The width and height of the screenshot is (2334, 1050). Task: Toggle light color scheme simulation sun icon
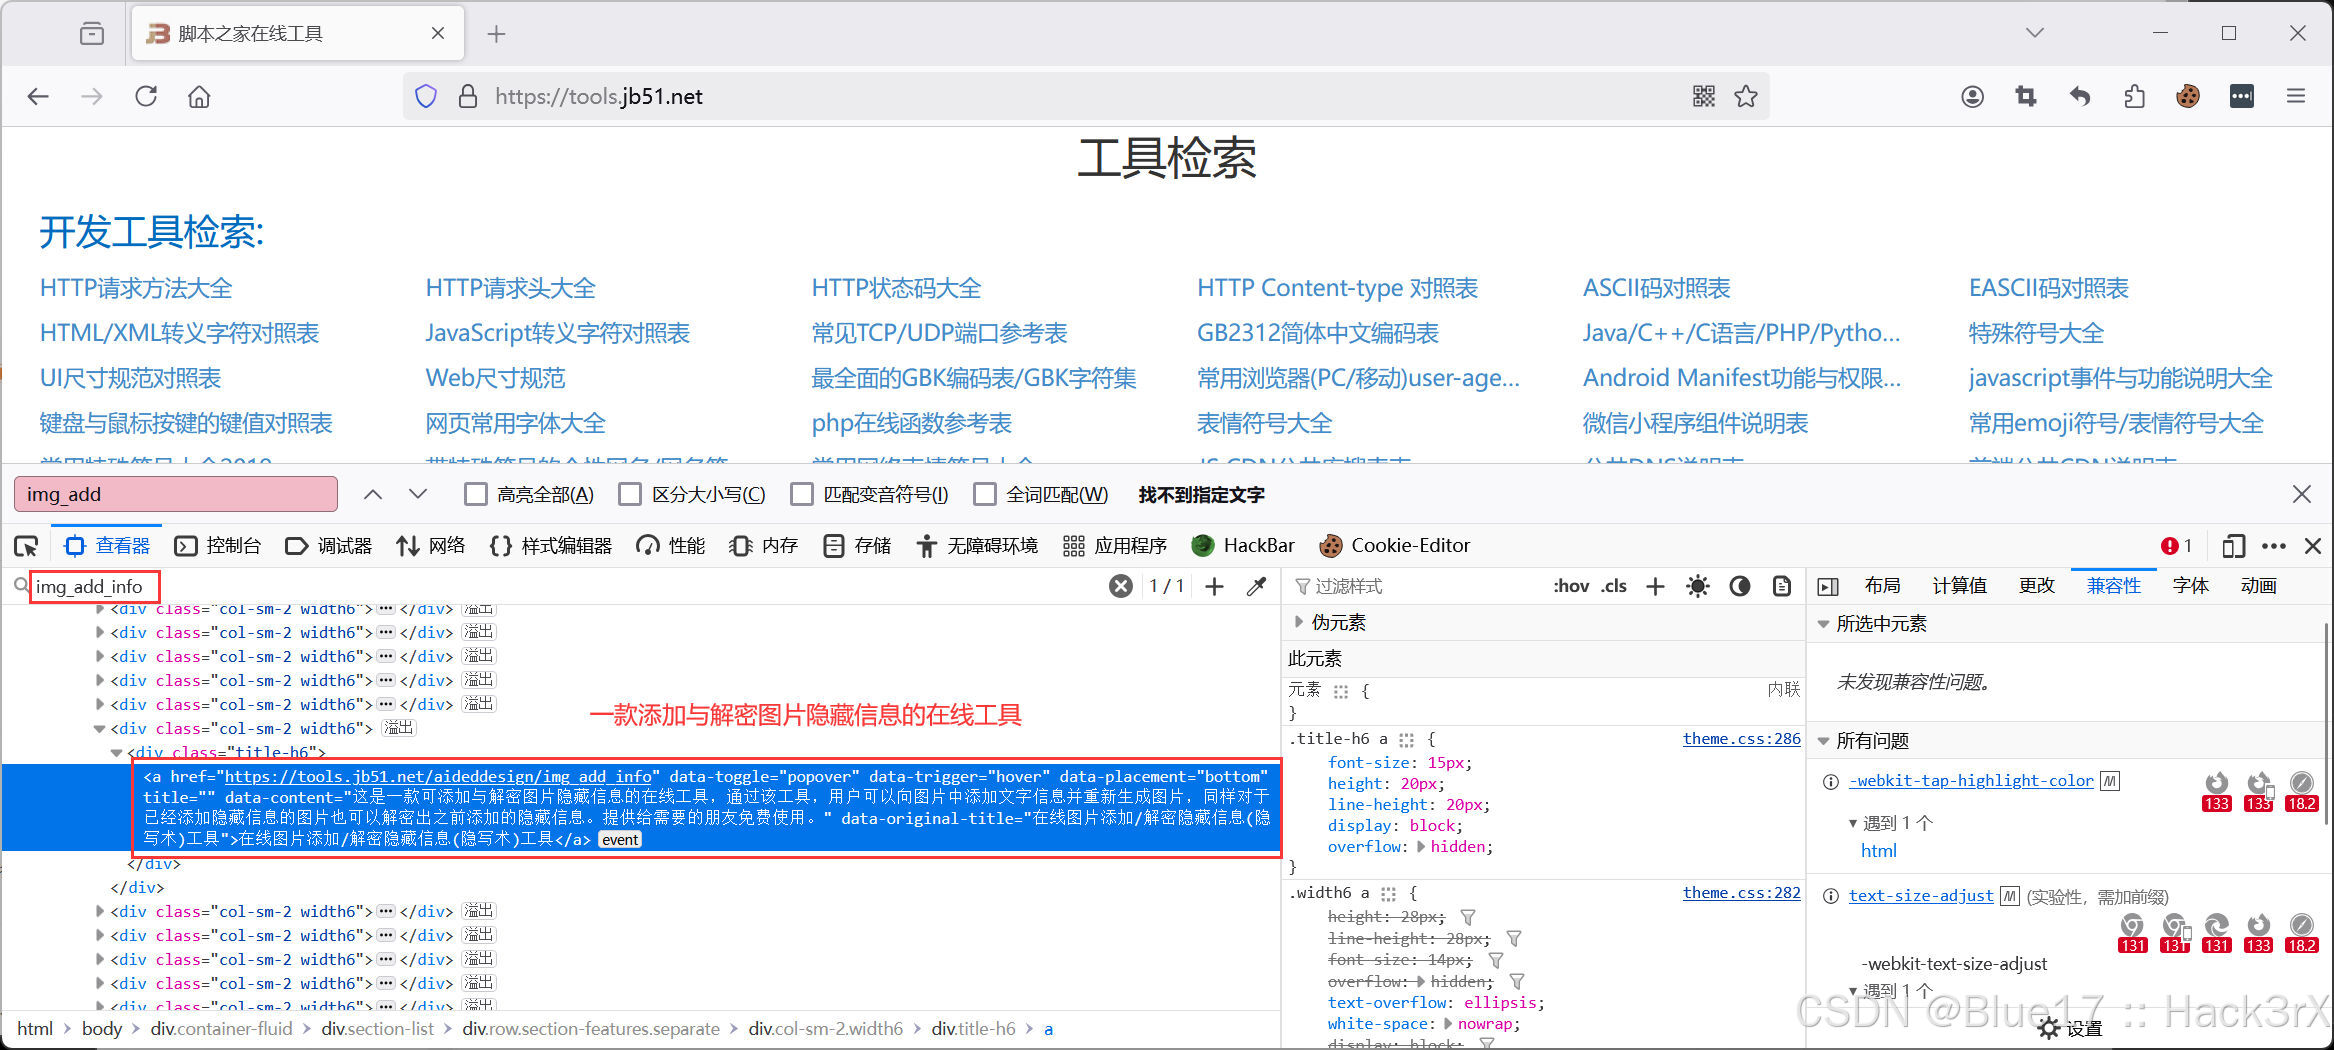coord(1697,586)
